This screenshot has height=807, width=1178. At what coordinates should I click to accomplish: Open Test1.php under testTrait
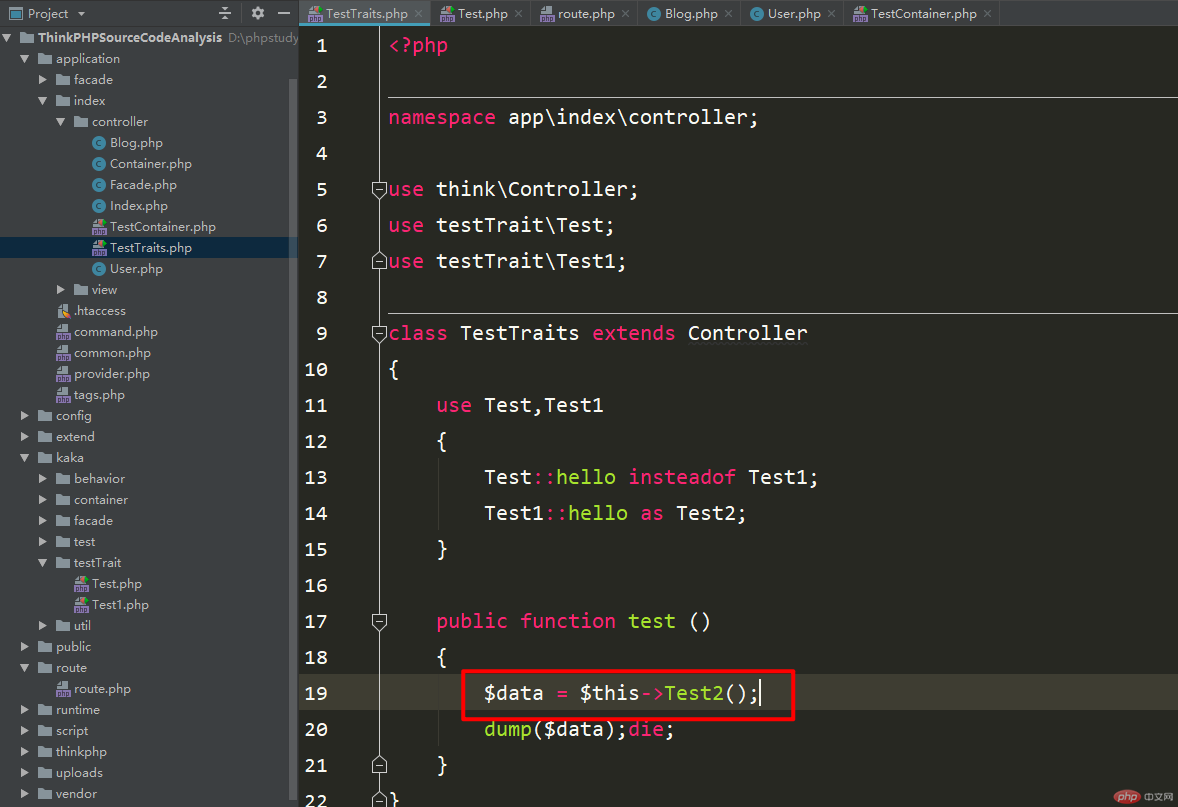(120, 605)
